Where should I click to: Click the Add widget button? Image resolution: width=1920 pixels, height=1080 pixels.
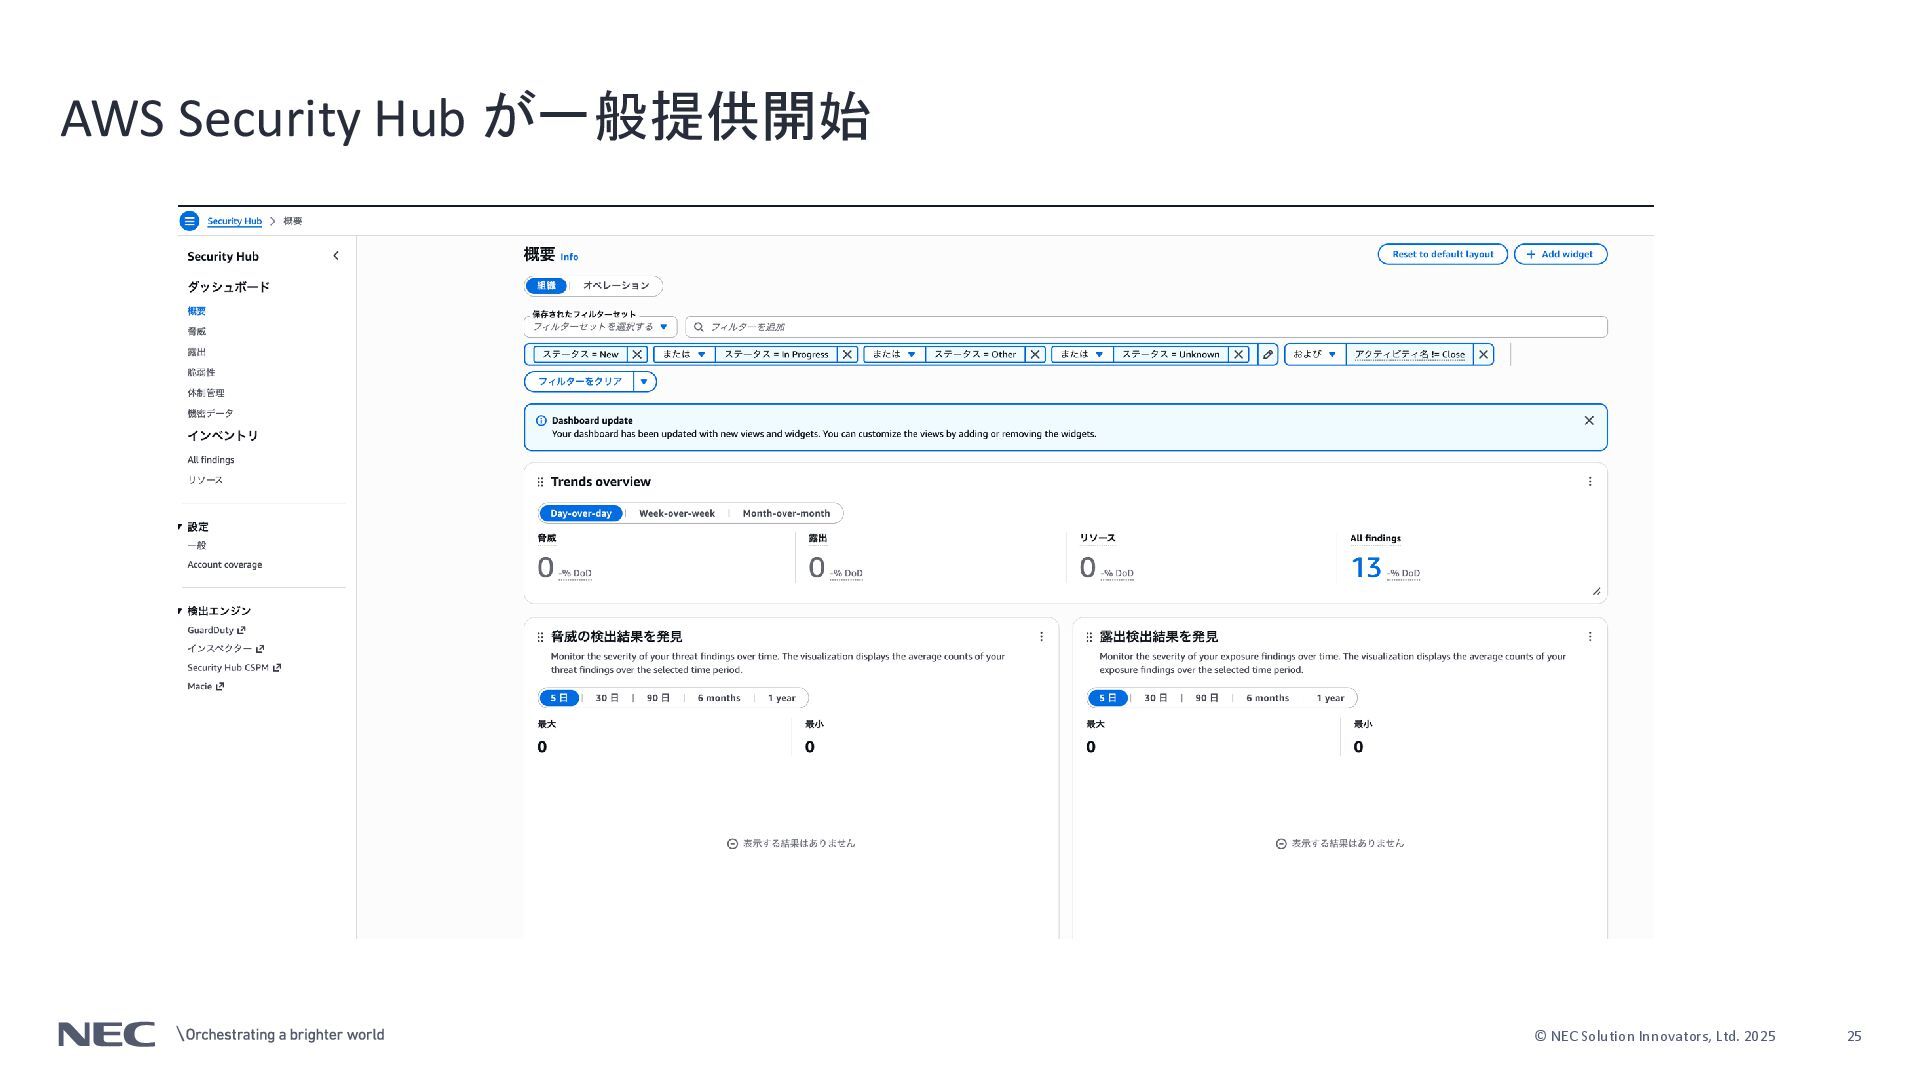[1560, 254]
